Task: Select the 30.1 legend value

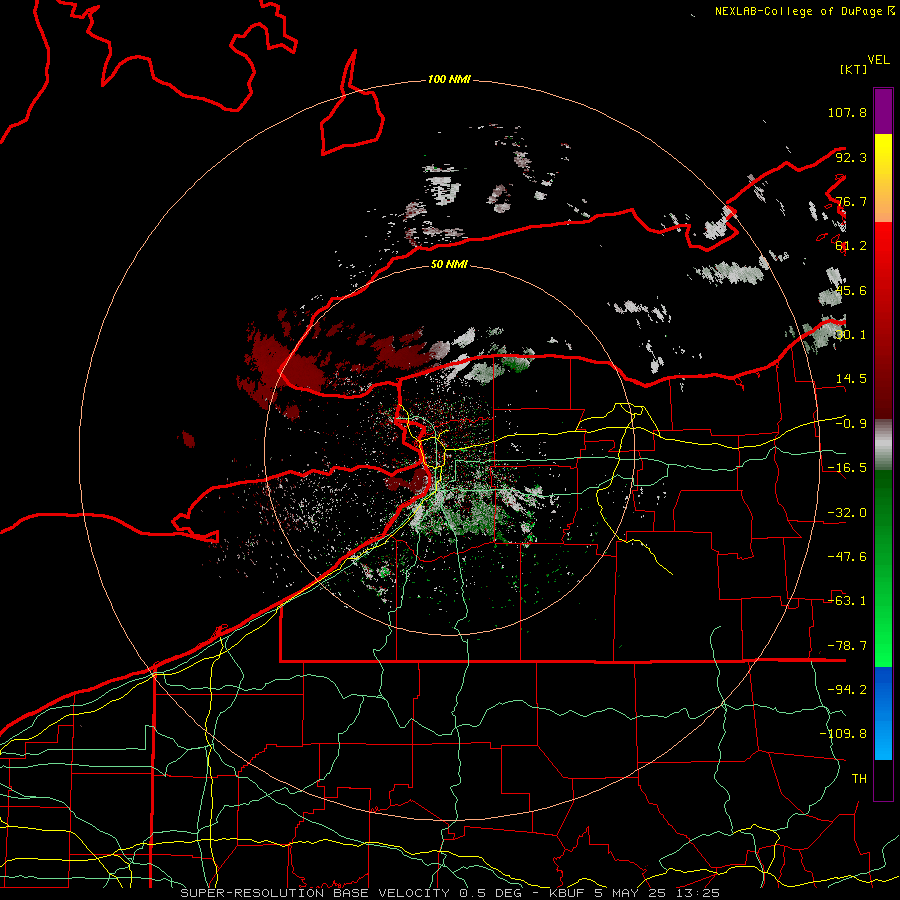Action: point(851,335)
